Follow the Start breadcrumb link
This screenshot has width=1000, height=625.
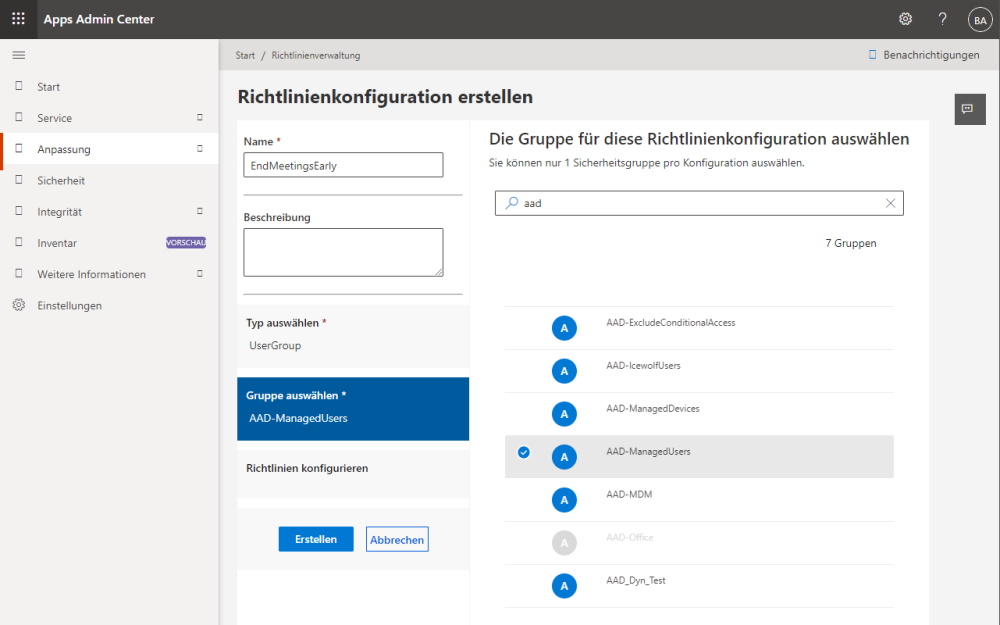pyautogui.click(x=245, y=55)
